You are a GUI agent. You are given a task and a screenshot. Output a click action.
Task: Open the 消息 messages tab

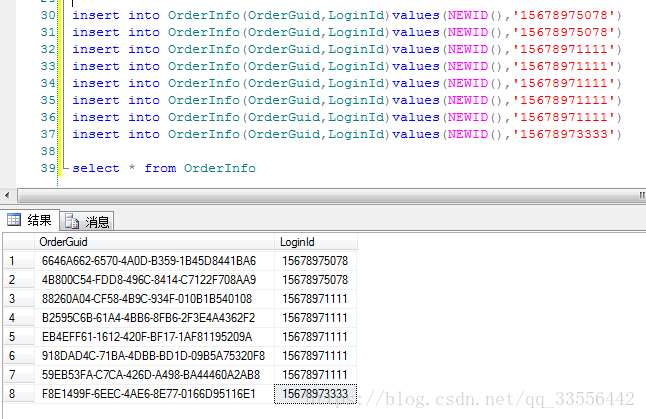tap(87, 222)
